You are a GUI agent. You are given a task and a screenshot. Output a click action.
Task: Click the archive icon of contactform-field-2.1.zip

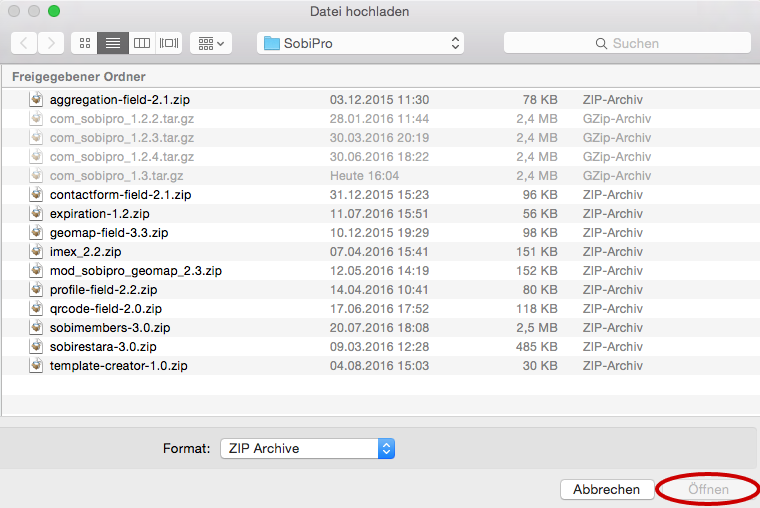coord(36,194)
